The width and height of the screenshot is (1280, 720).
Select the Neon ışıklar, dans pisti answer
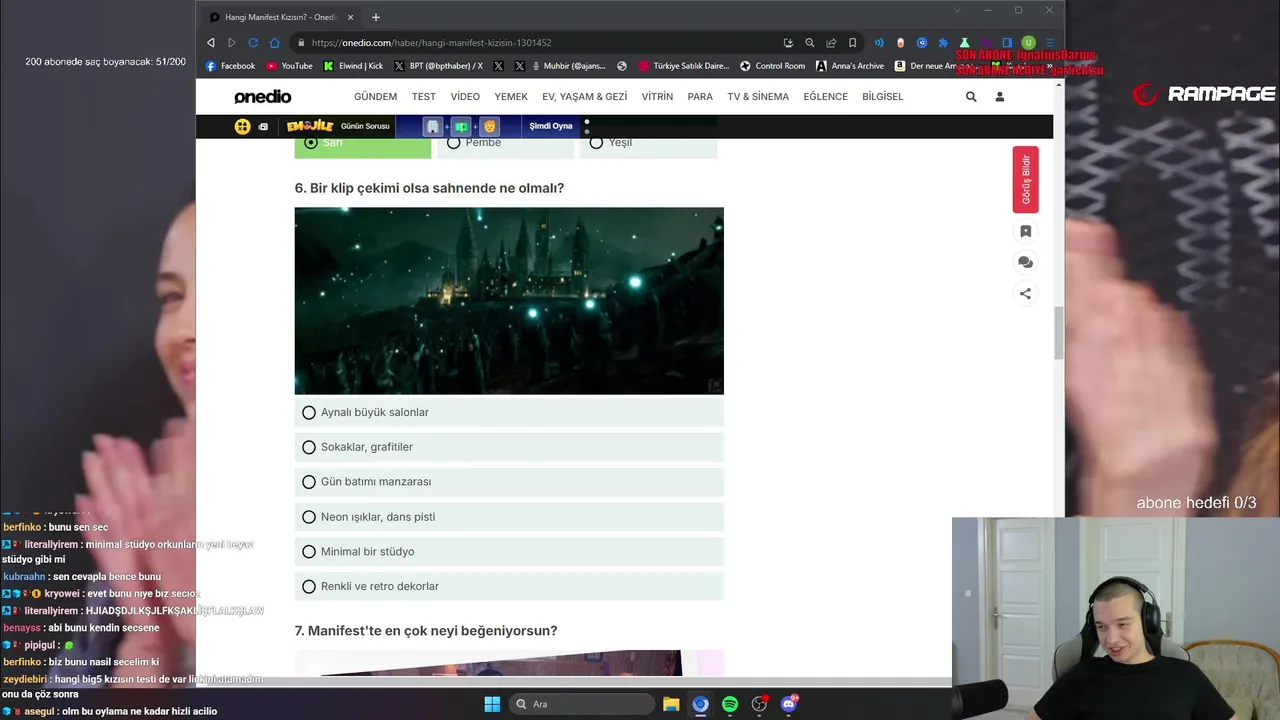(x=509, y=517)
